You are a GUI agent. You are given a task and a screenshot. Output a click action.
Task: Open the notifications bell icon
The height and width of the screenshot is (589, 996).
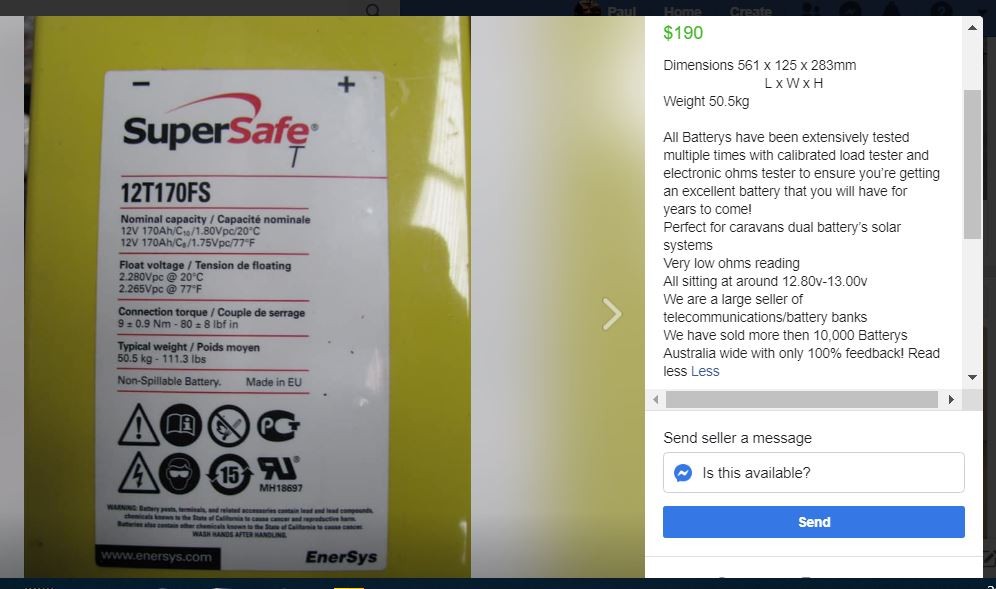pos(892,10)
